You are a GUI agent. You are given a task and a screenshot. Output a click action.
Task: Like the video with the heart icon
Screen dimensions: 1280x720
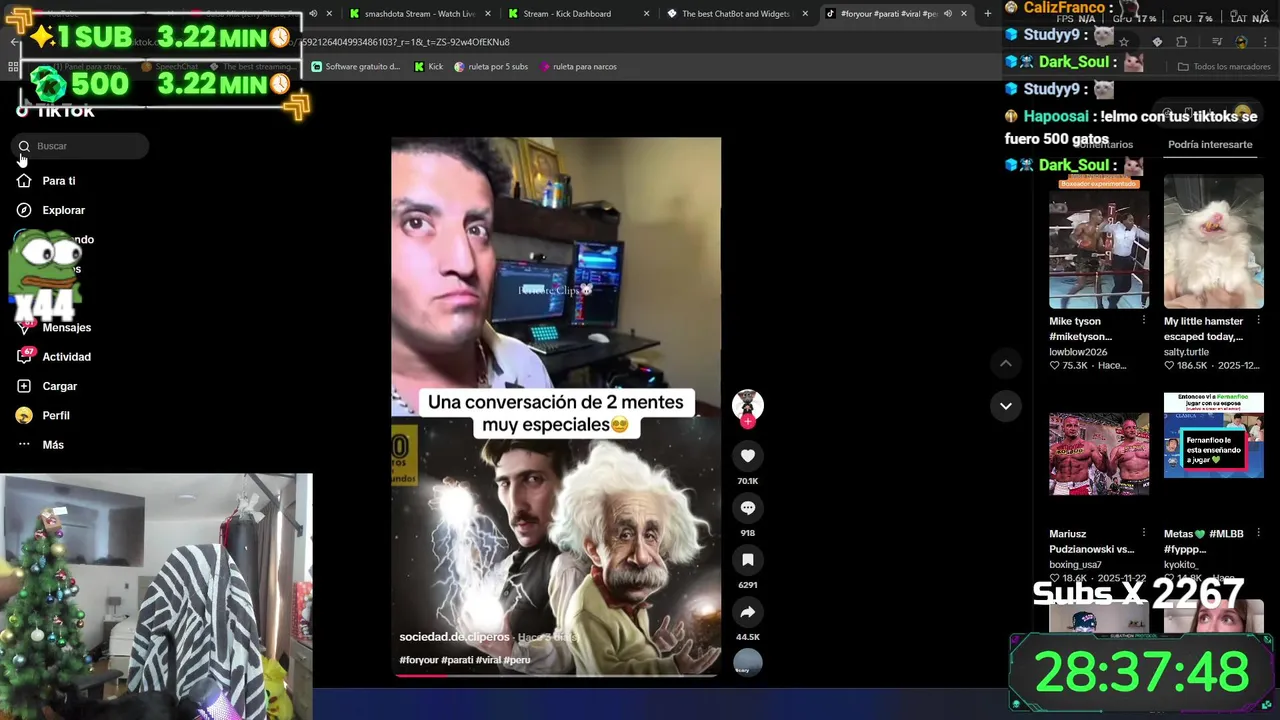coord(747,456)
